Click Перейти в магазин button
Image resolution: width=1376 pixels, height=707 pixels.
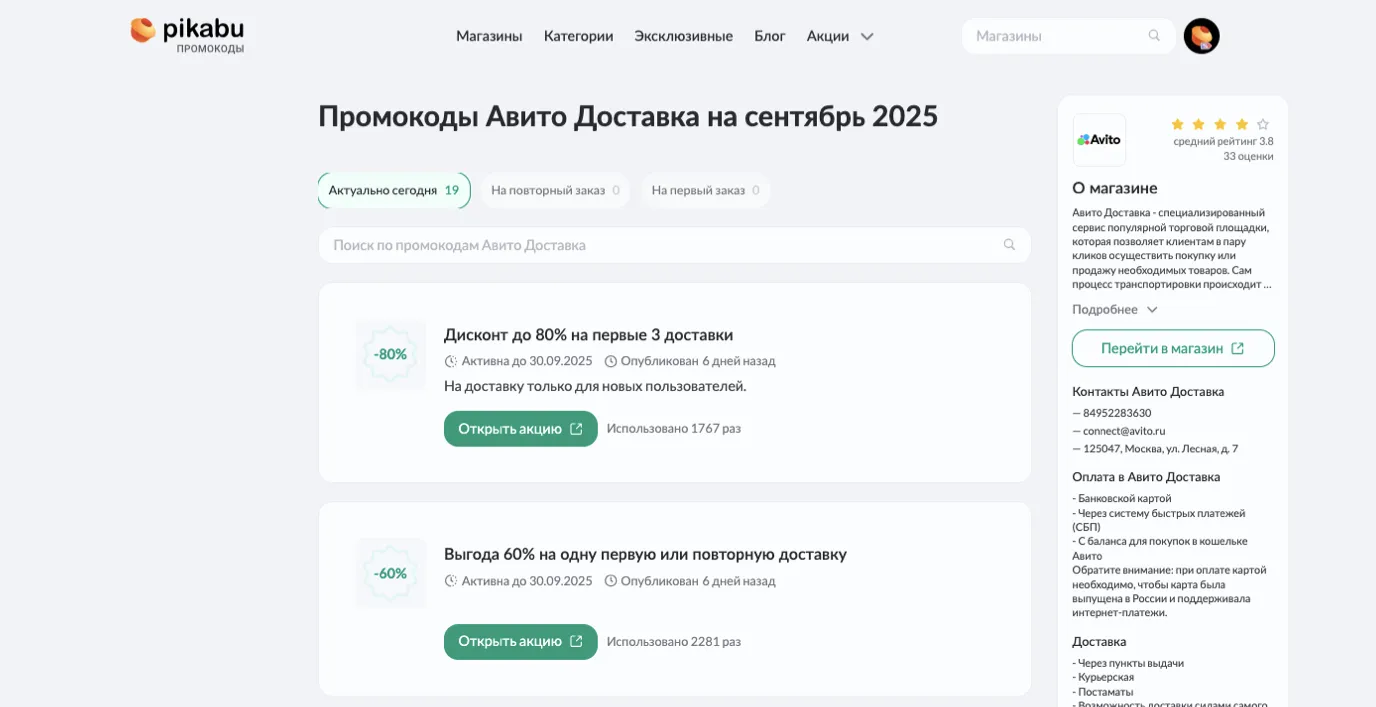[x=1173, y=348]
